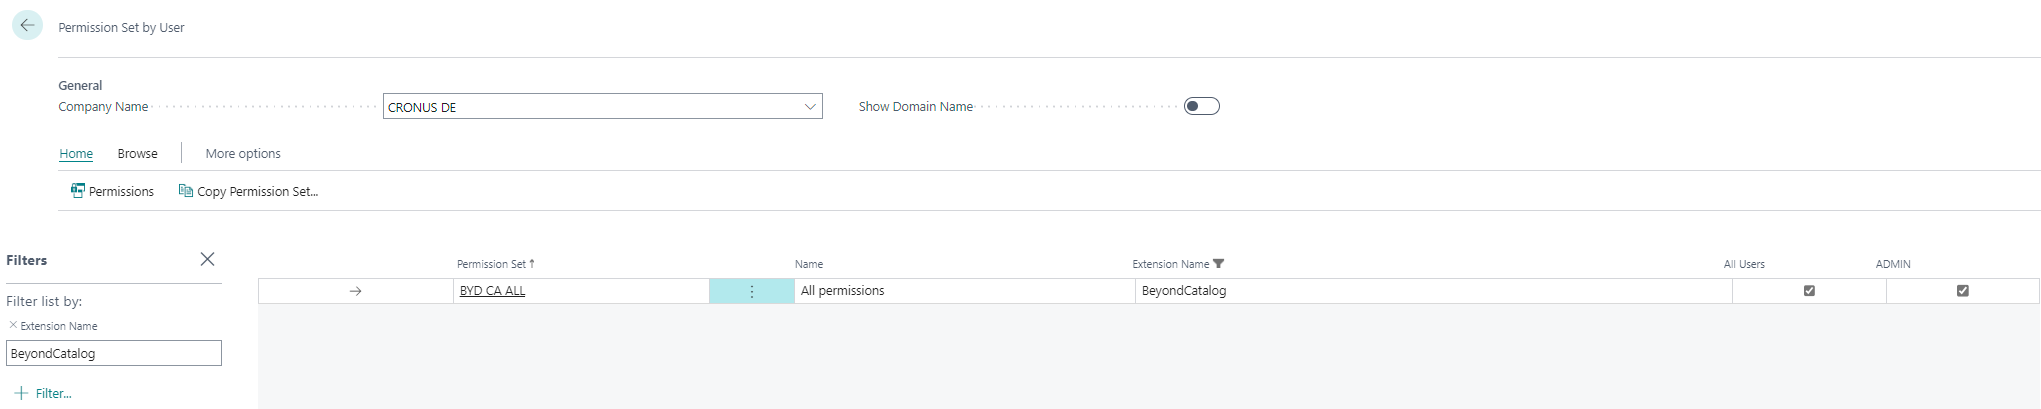
Task: Click the Extension Name filter input field
Action: click(x=114, y=353)
